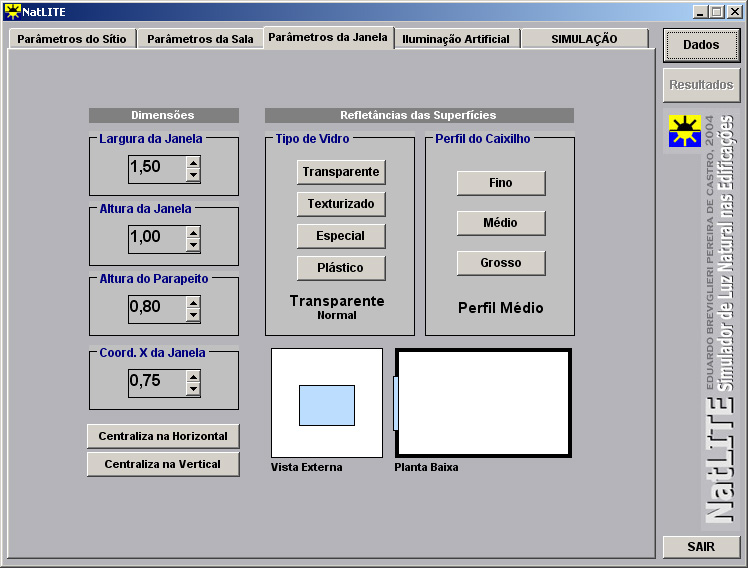748x568 pixels.
Task: Click the blue window in Vista Externa
Action: point(327,405)
